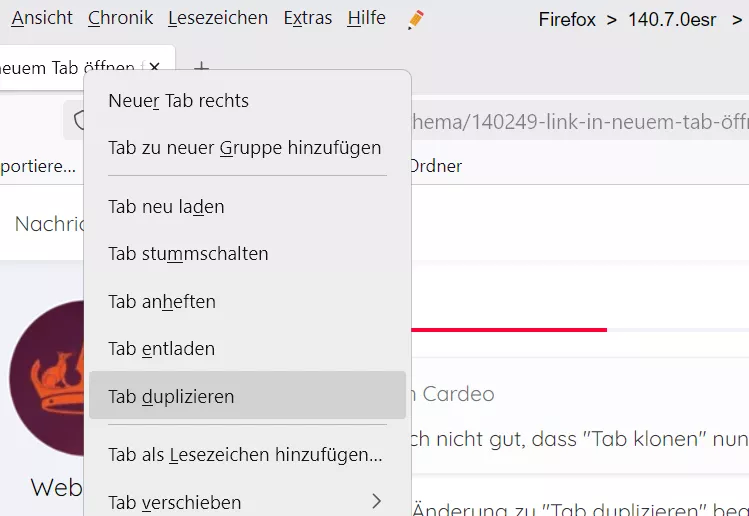Click the bookmark item ending 'portiere...'
Screen dimensions: 749x516
pos(38,166)
